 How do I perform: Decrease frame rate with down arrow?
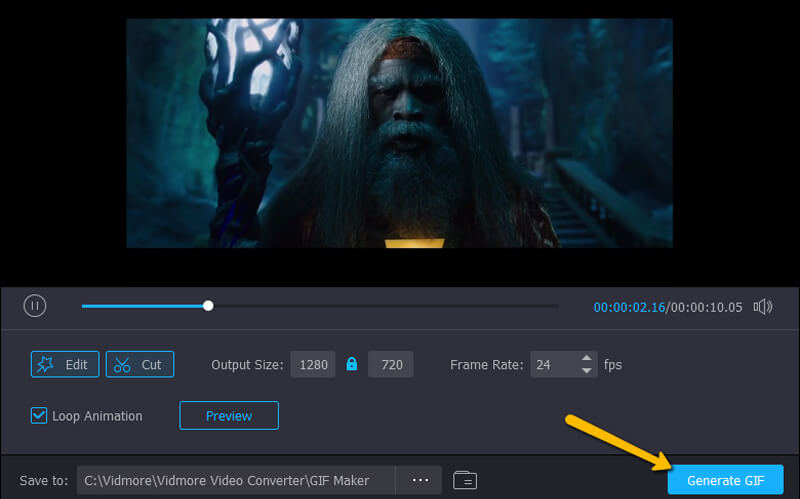[587, 371]
